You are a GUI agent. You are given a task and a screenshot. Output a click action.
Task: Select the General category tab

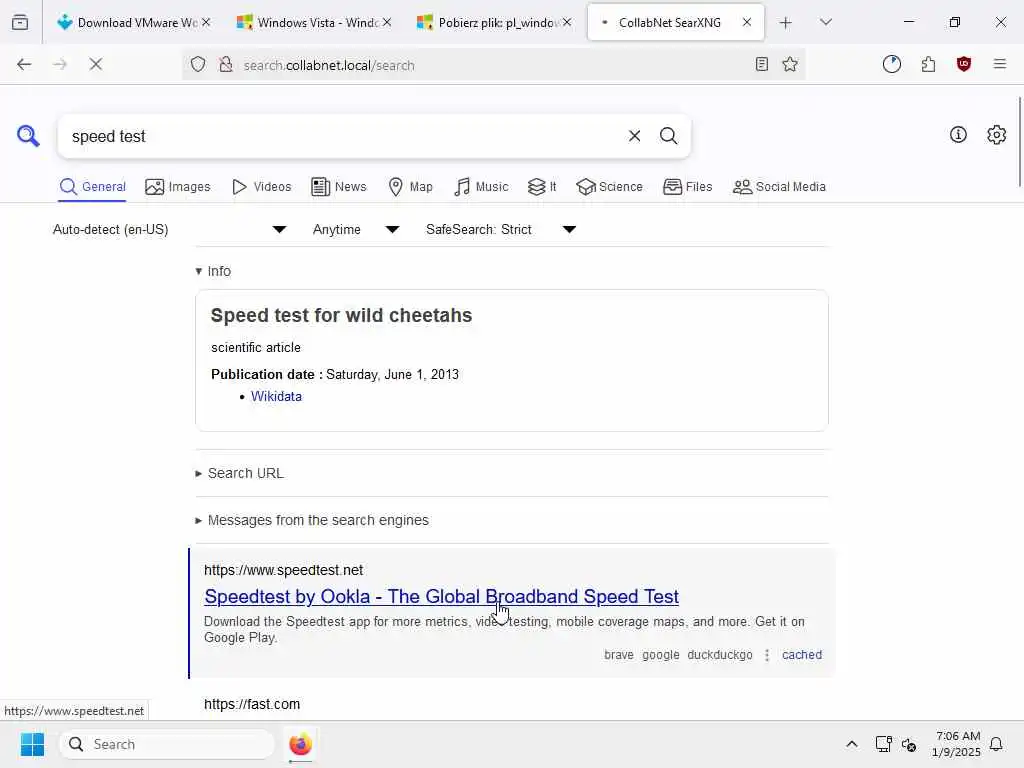point(92,187)
